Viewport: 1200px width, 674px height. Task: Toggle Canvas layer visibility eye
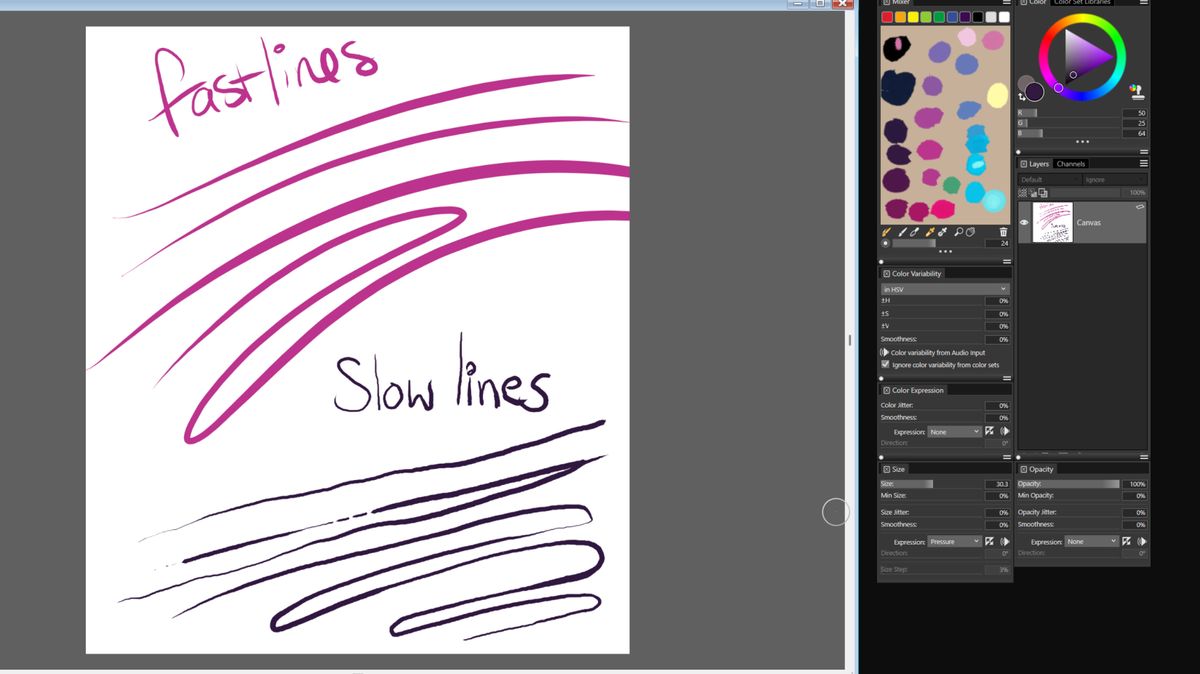(x=1024, y=223)
